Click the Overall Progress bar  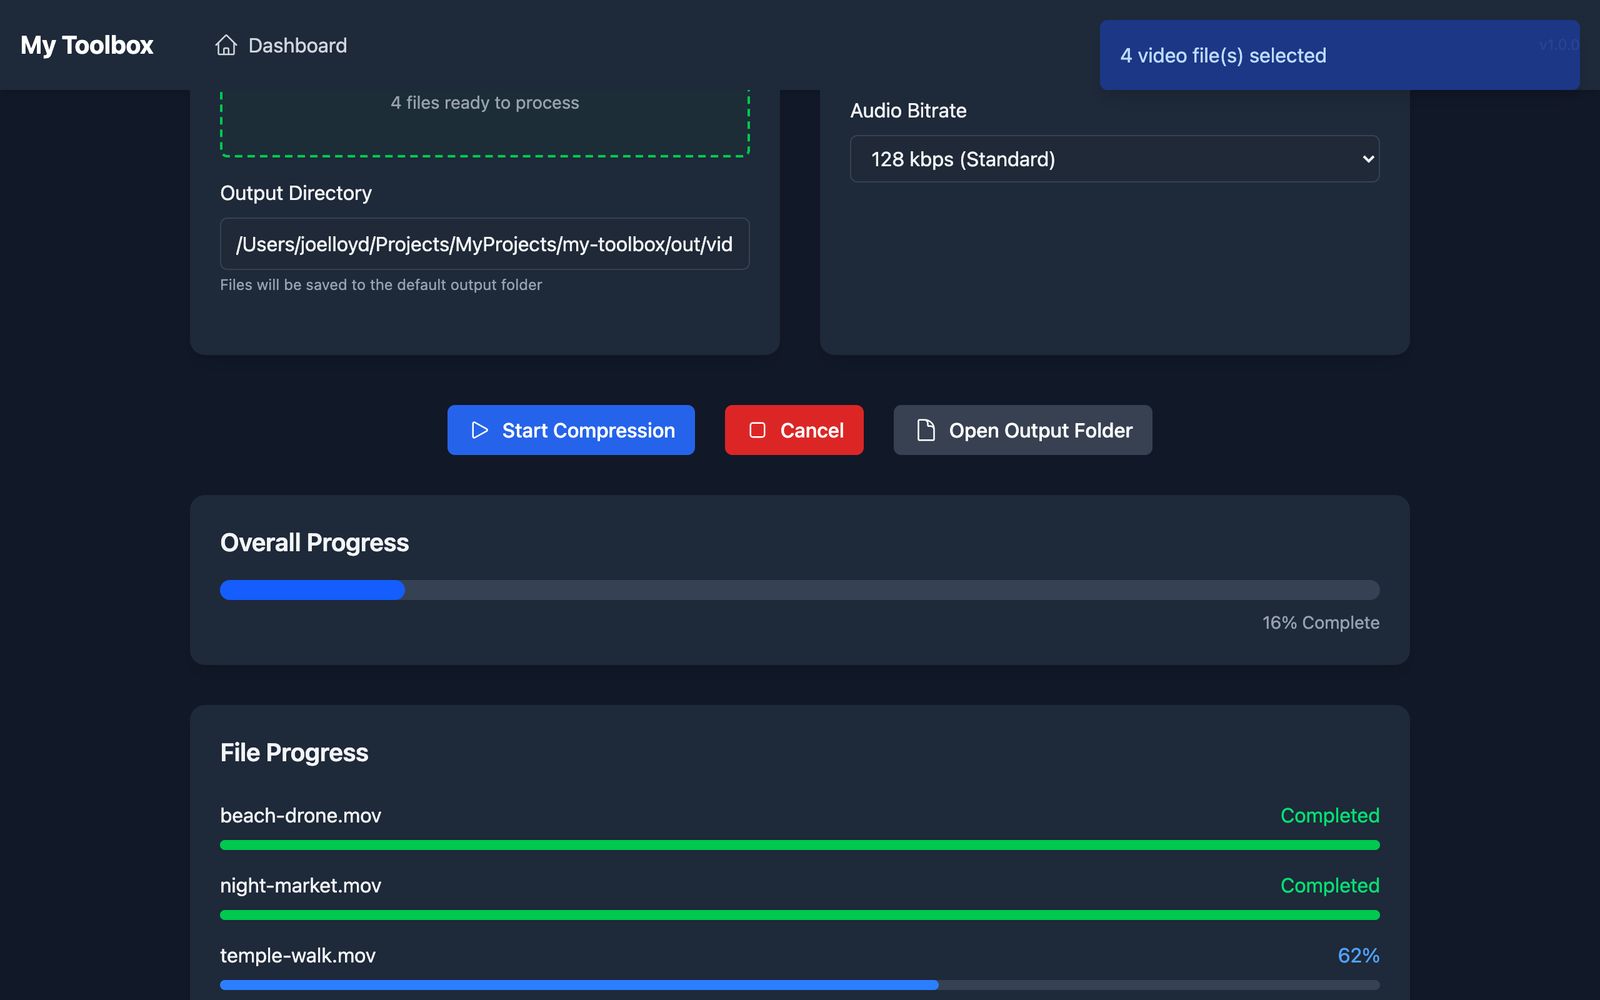click(x=800, y=590)
